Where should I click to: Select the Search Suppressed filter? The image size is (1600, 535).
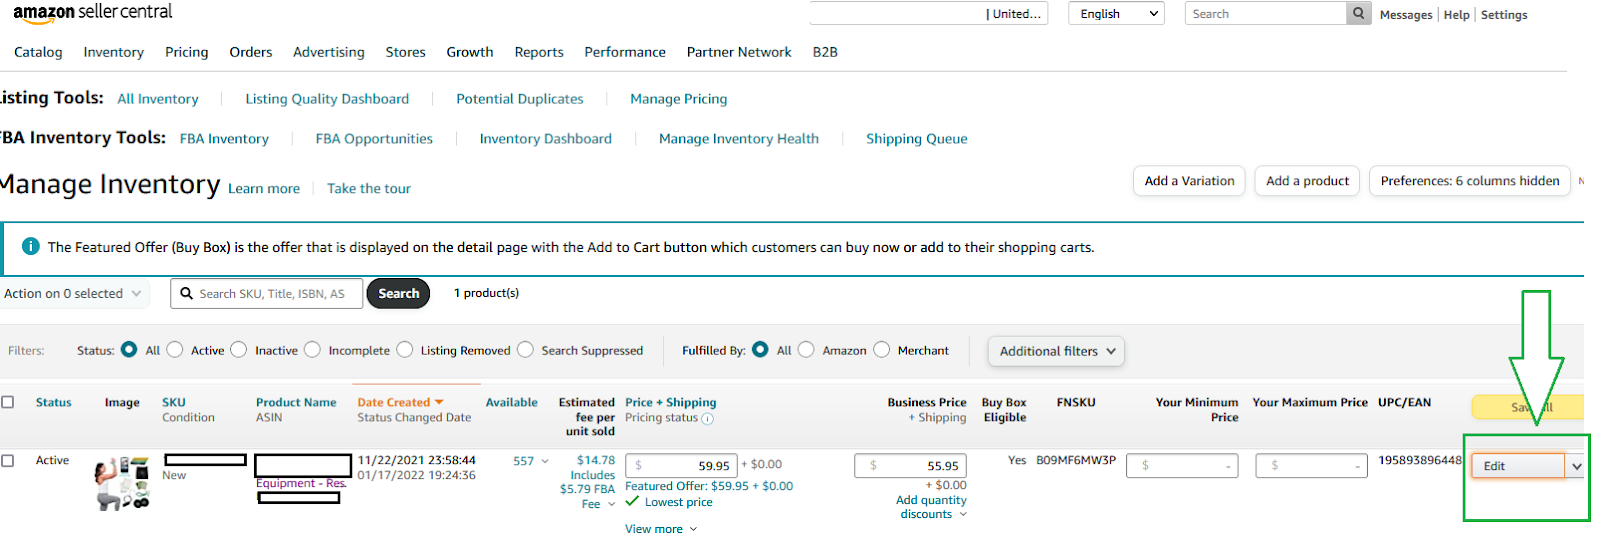coord(525,350)
